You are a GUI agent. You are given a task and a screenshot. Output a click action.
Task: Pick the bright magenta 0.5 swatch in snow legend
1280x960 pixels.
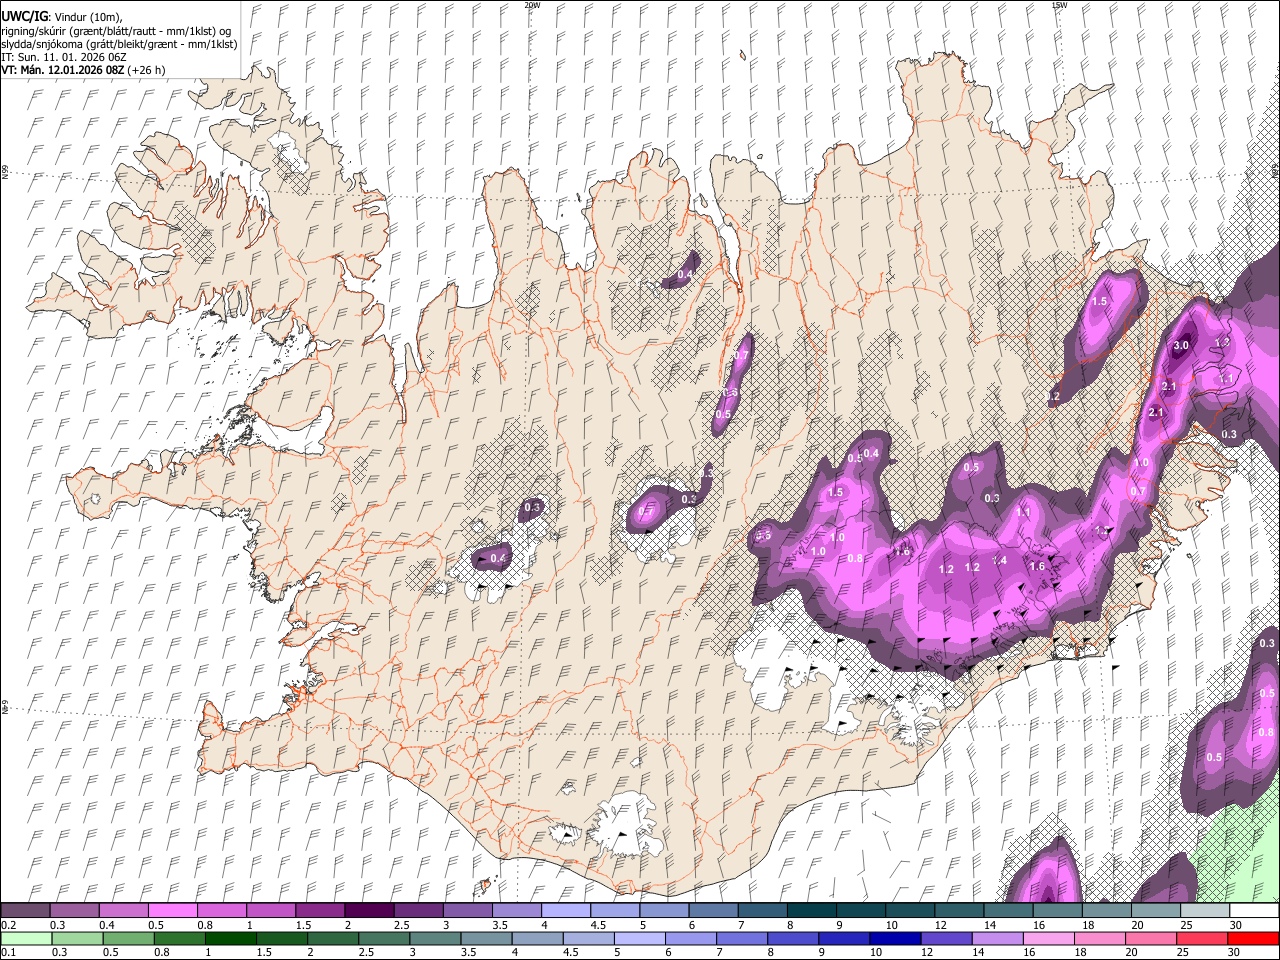[172, 910]
